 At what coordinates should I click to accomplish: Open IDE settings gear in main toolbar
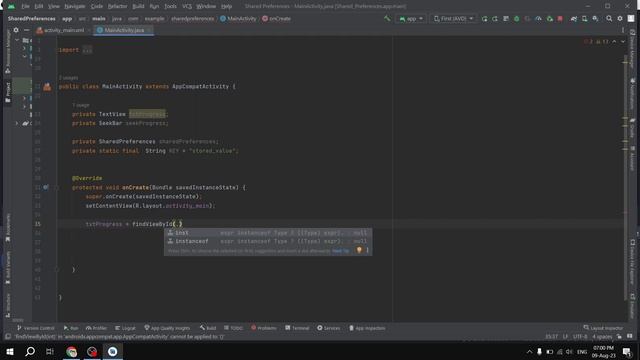(620, 19)
